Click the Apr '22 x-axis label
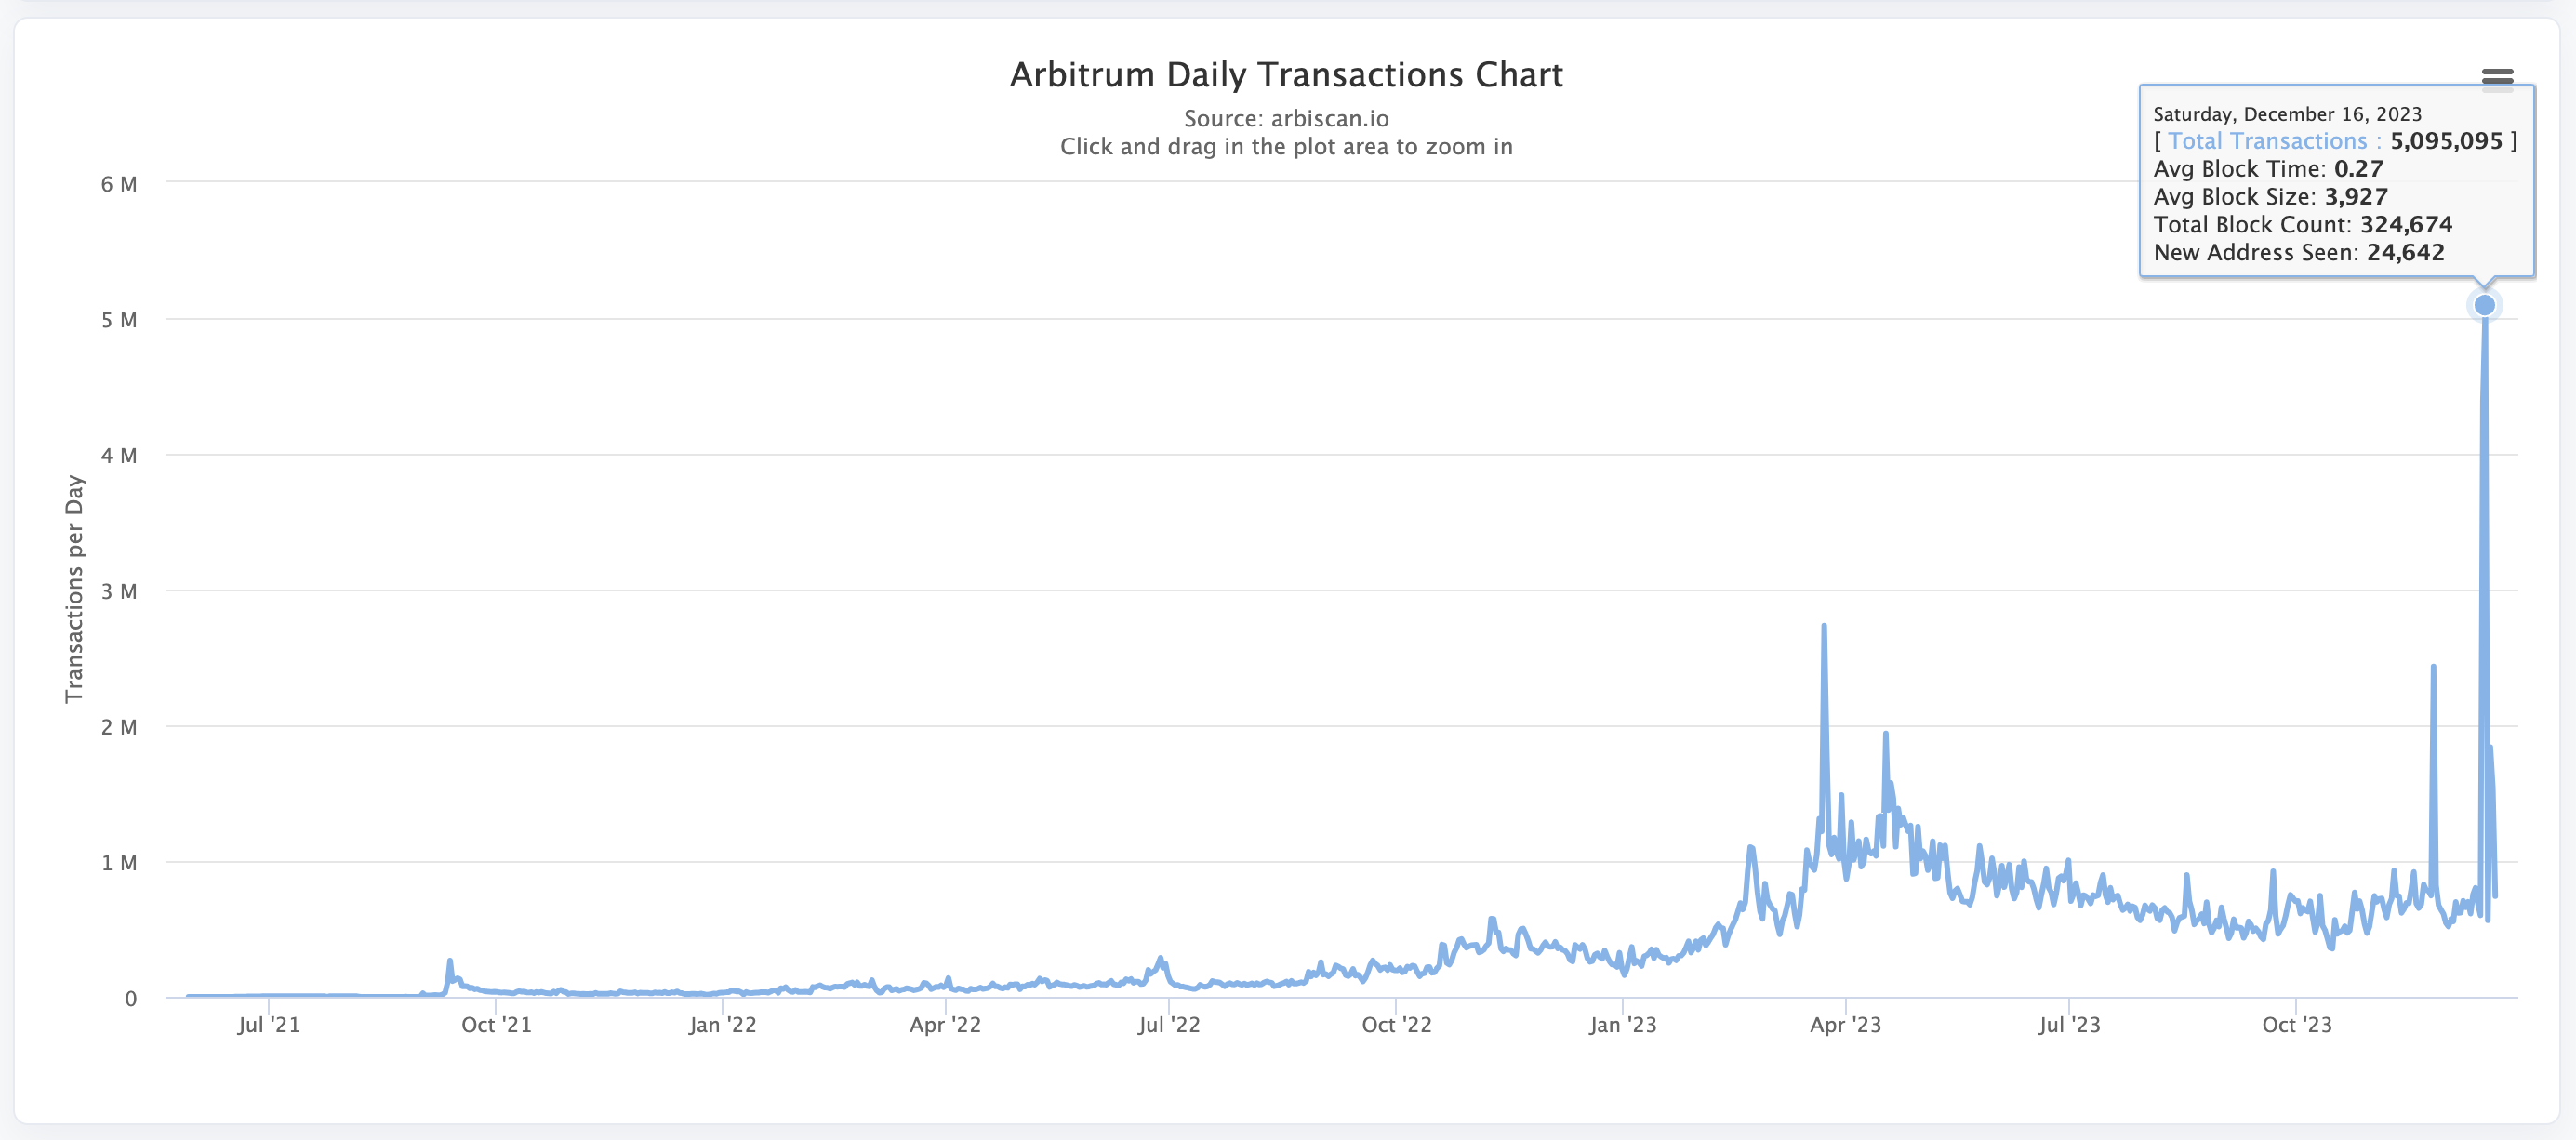The width and height of the screenshot is (2576, 1140). (945, 1025)
